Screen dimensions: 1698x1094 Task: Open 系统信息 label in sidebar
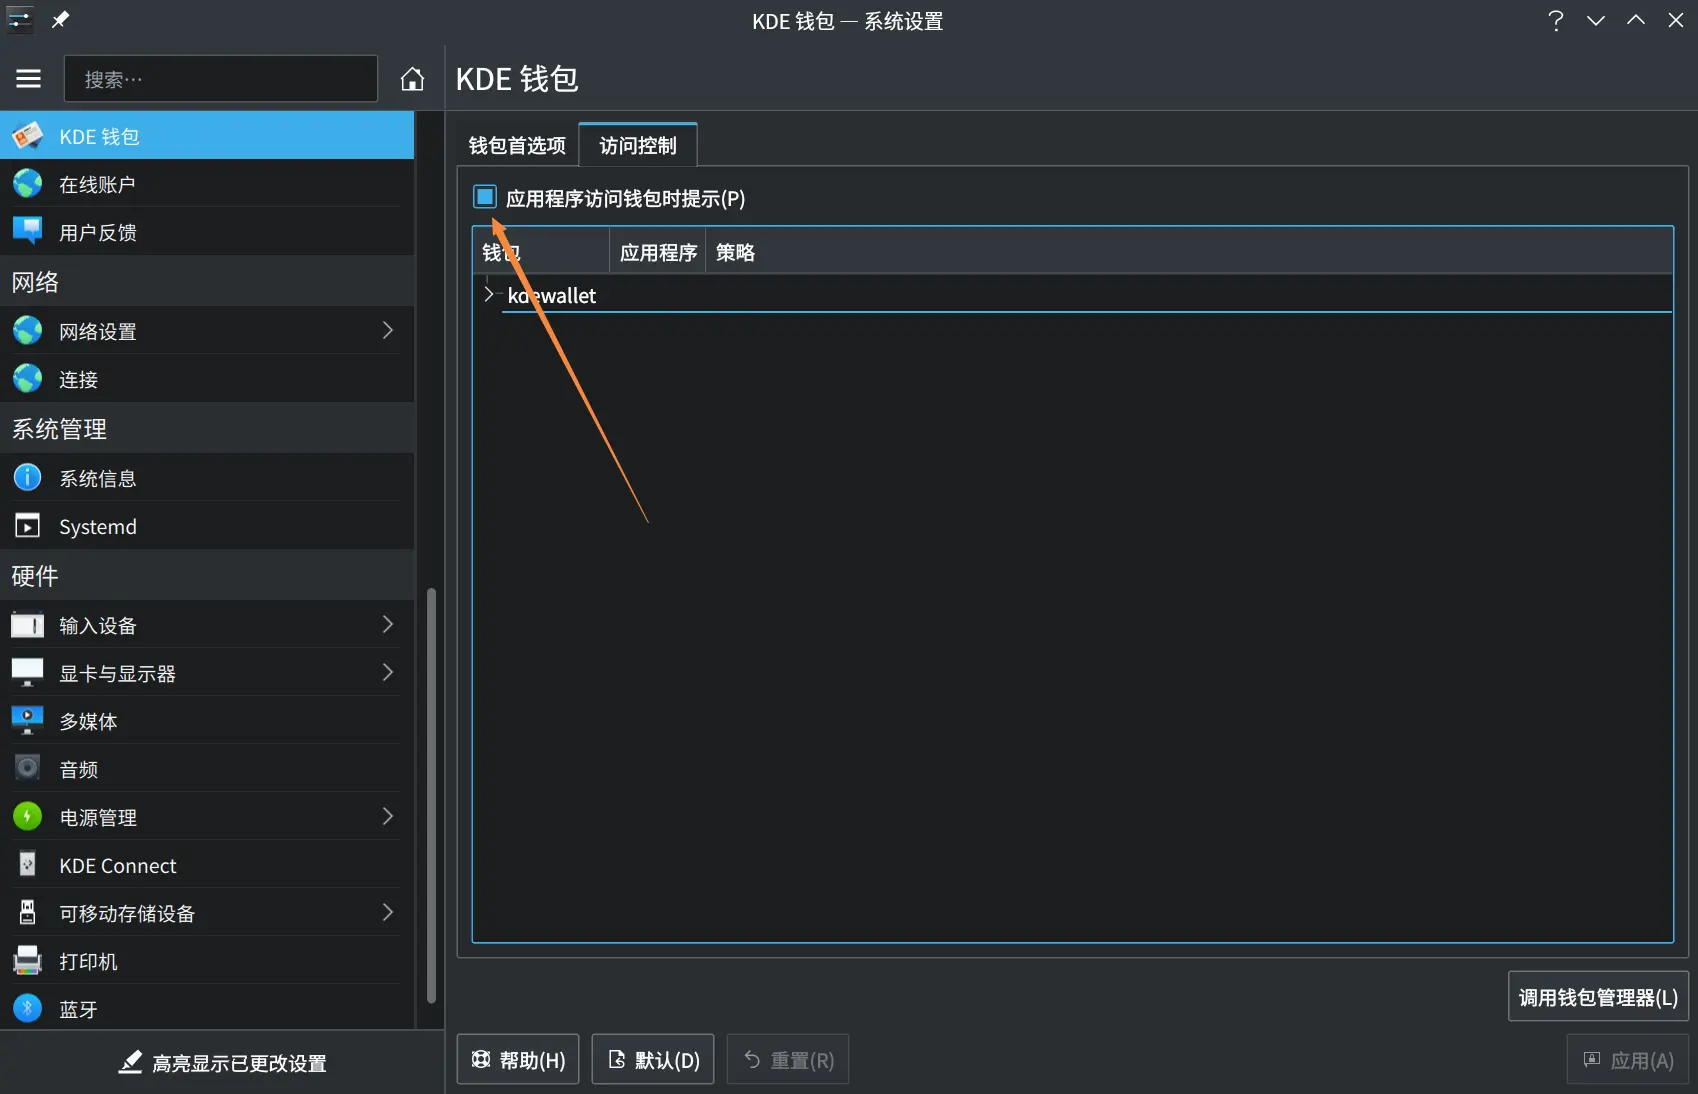pyautogui.click(x=98, y=478)
